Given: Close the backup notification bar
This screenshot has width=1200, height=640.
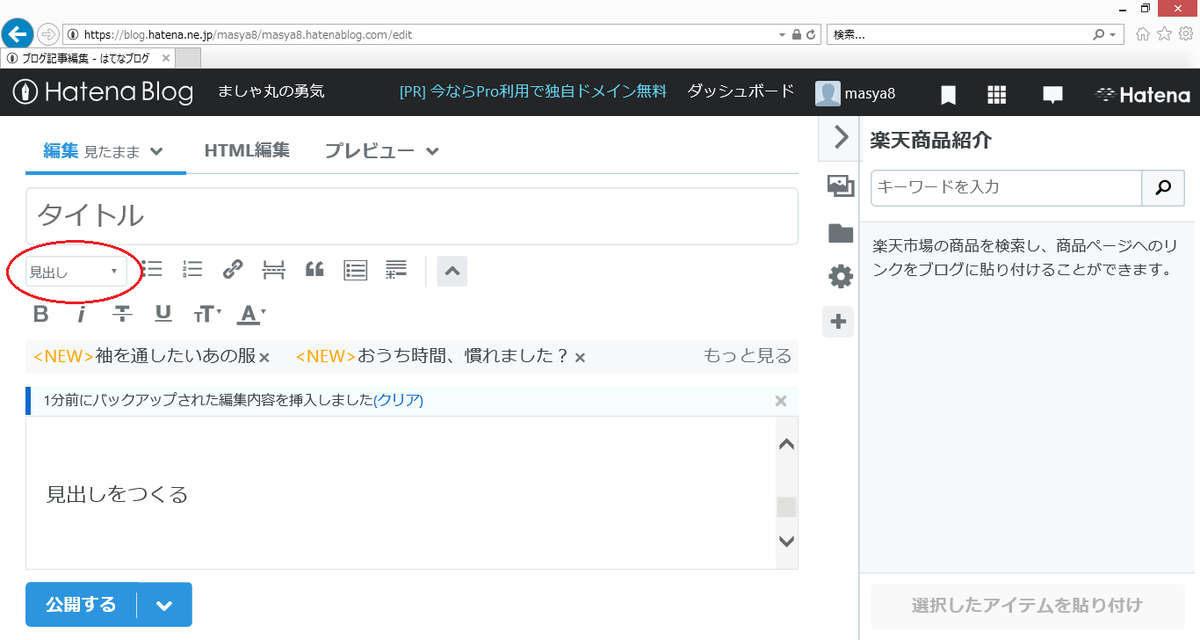Looking at the screenshot, I should (x=781, y=401).
